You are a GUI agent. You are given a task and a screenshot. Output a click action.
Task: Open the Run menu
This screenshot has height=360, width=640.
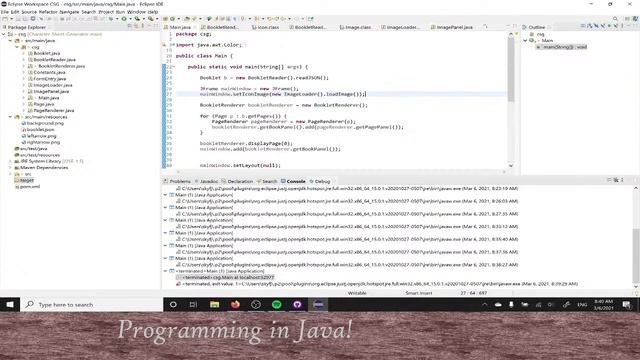[120, 12]
